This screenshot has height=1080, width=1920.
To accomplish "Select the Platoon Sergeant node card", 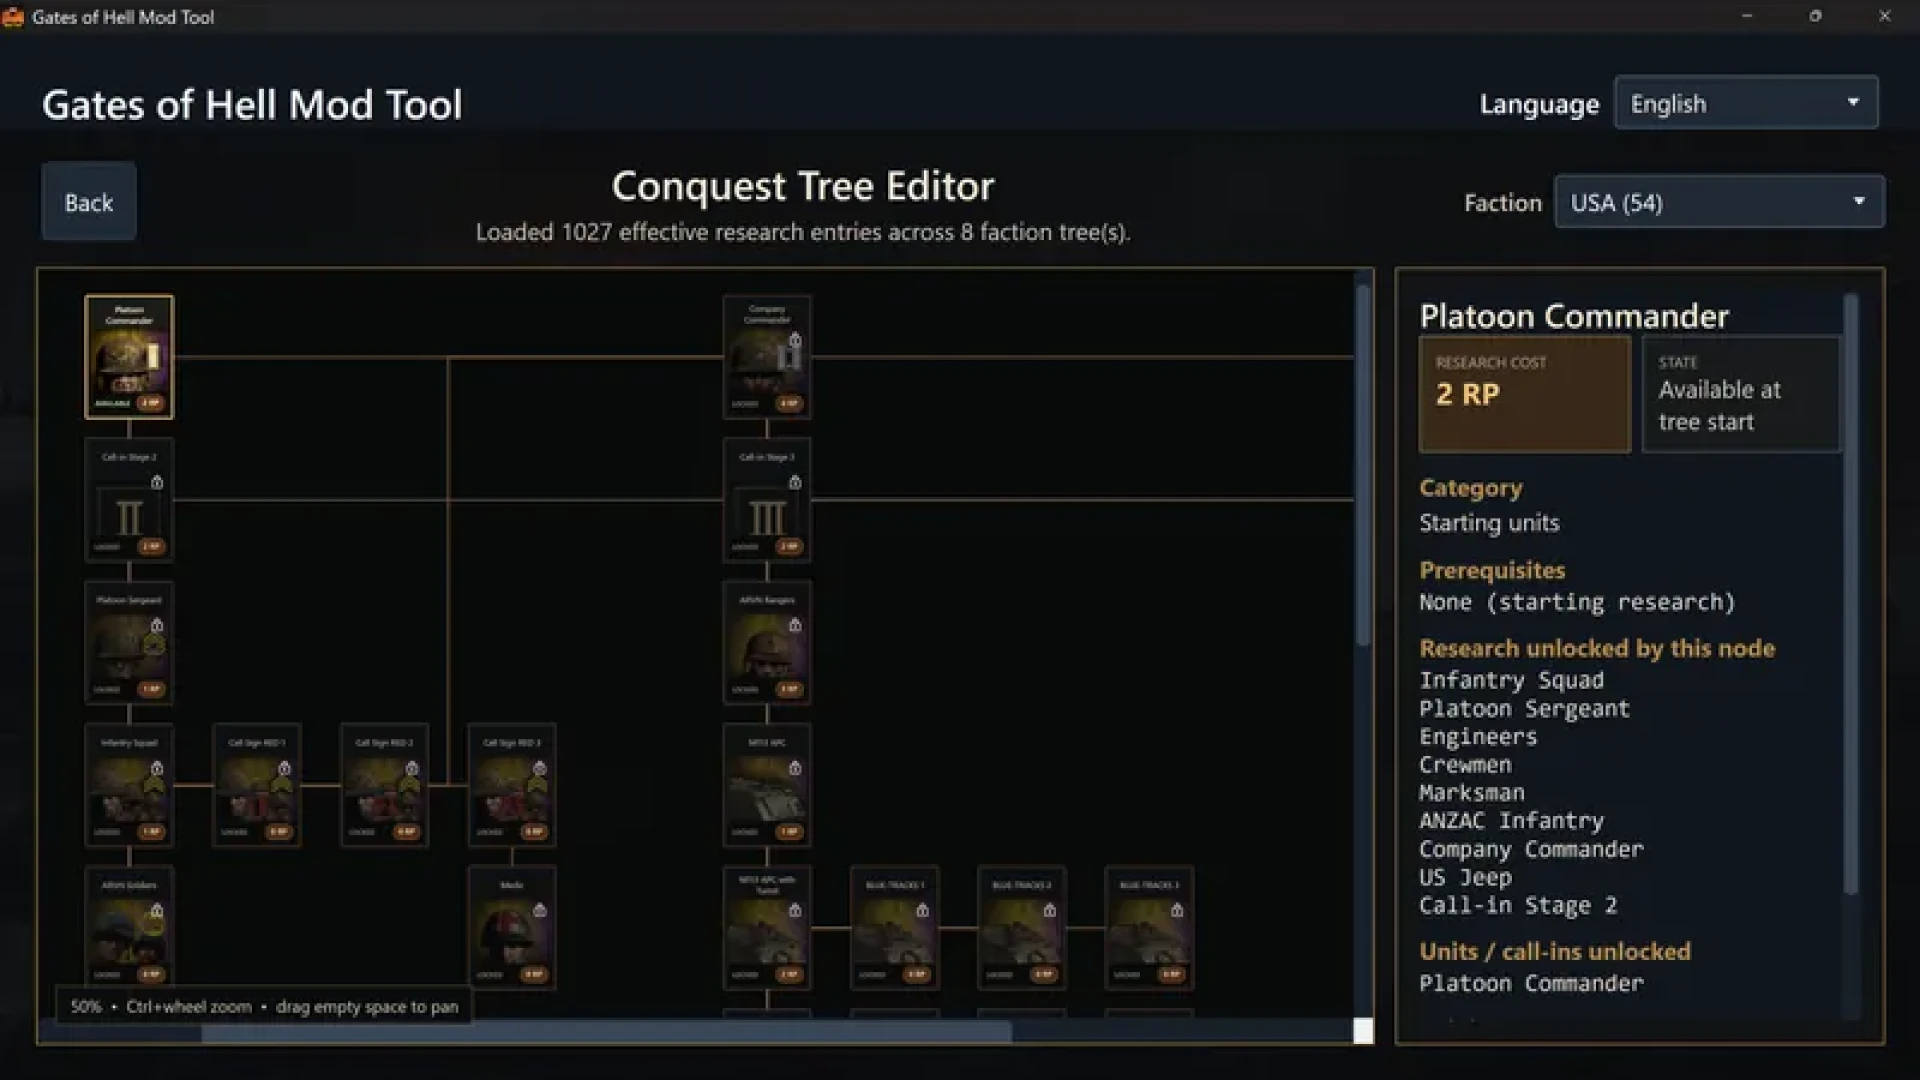I will click(x=129, y=642).
